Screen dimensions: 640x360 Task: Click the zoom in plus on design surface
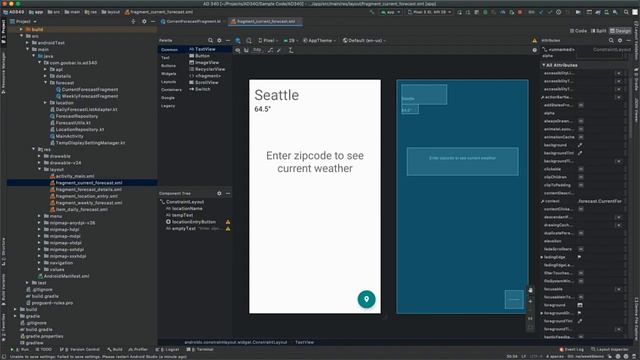point(530,301)
